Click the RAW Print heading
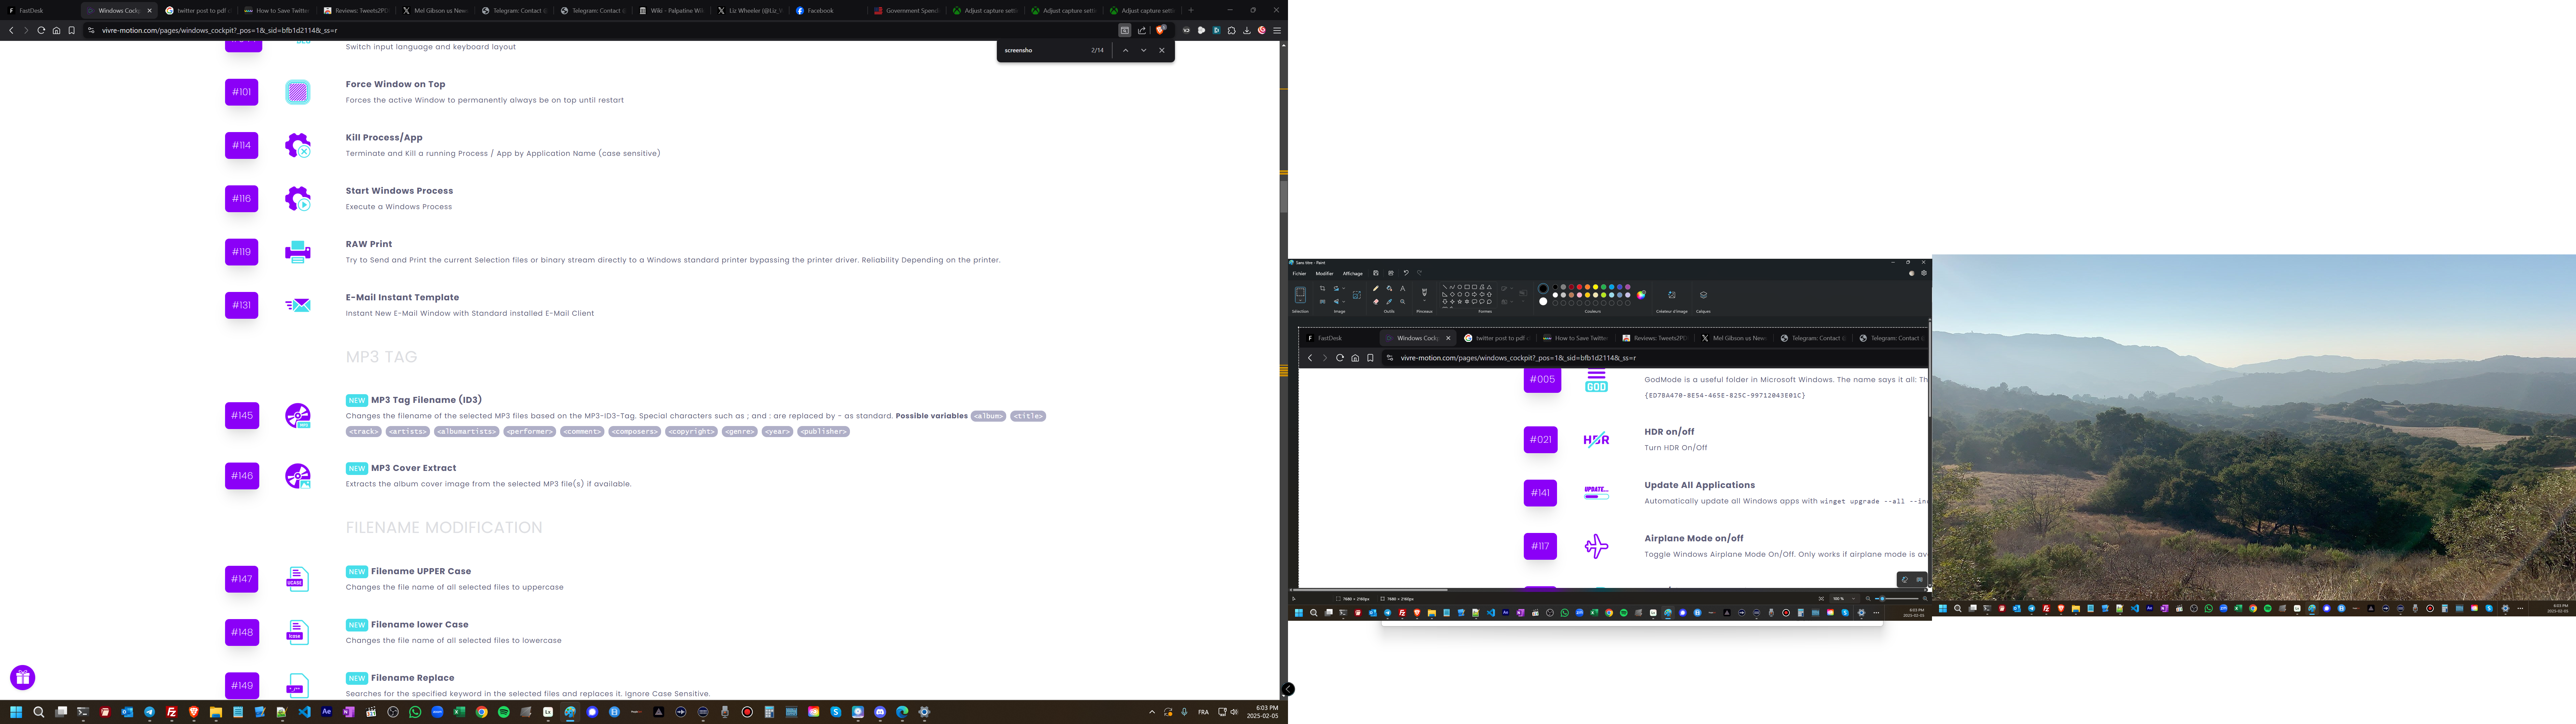This screenshot has height=724, width=2576. [369, 244]
